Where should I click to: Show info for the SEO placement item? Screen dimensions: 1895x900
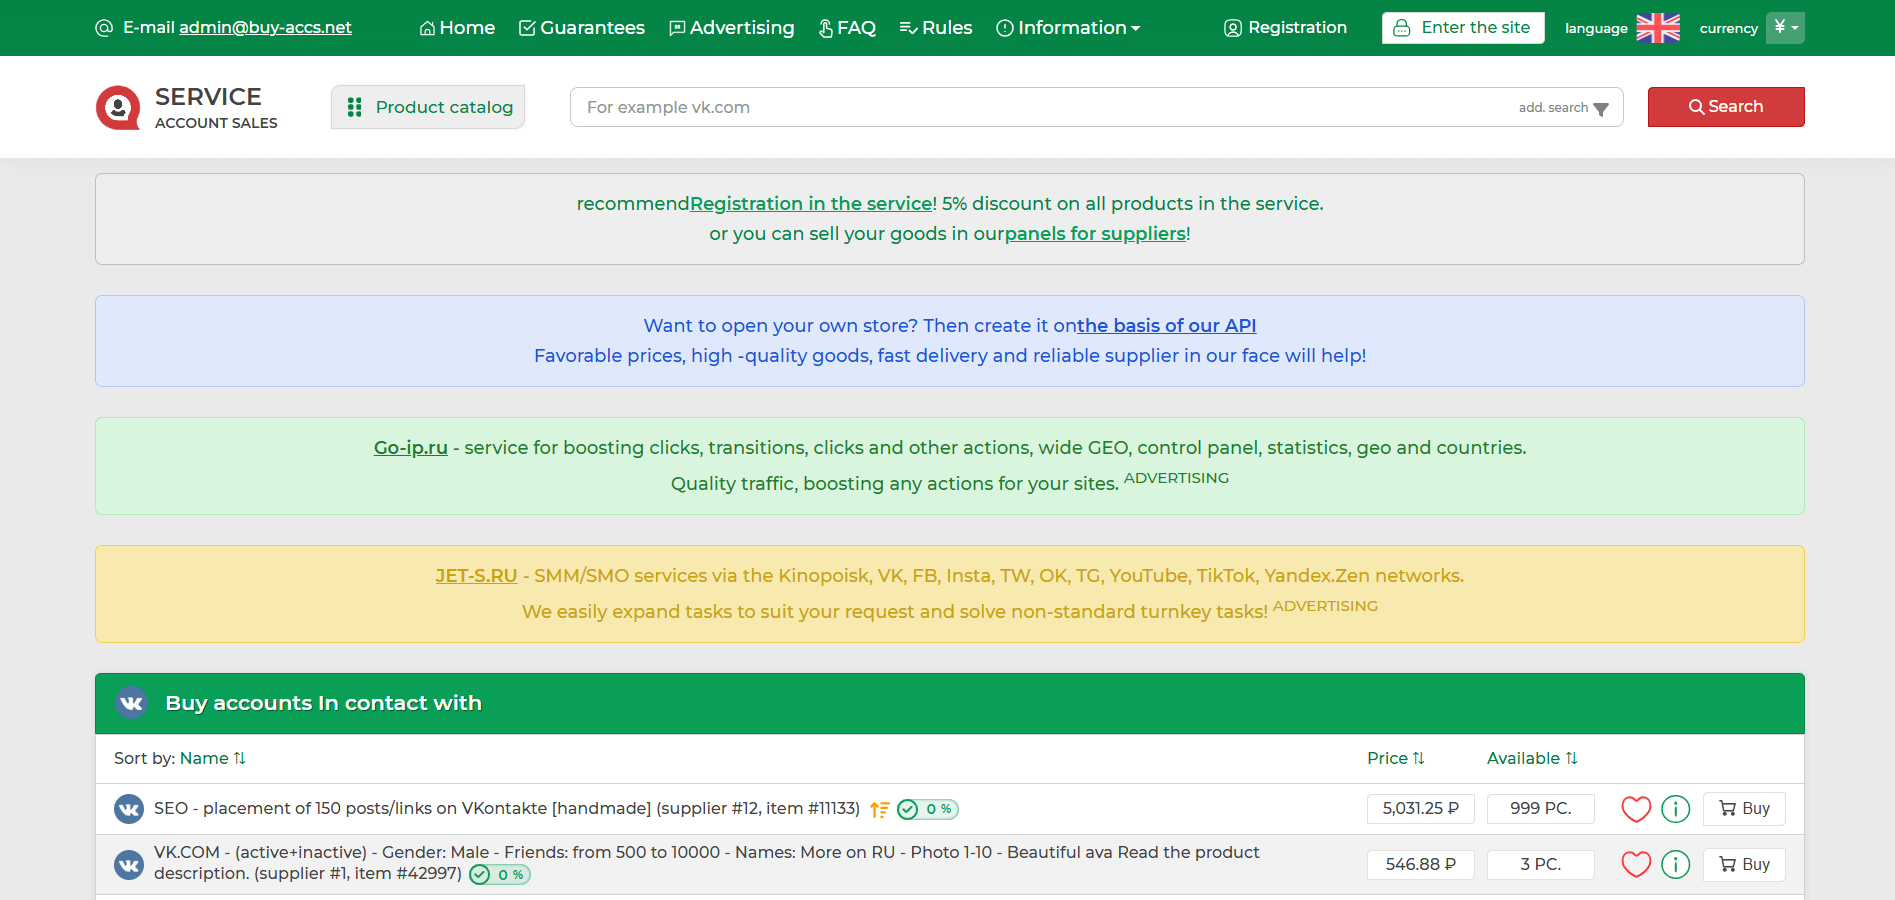coord(1675,809)
